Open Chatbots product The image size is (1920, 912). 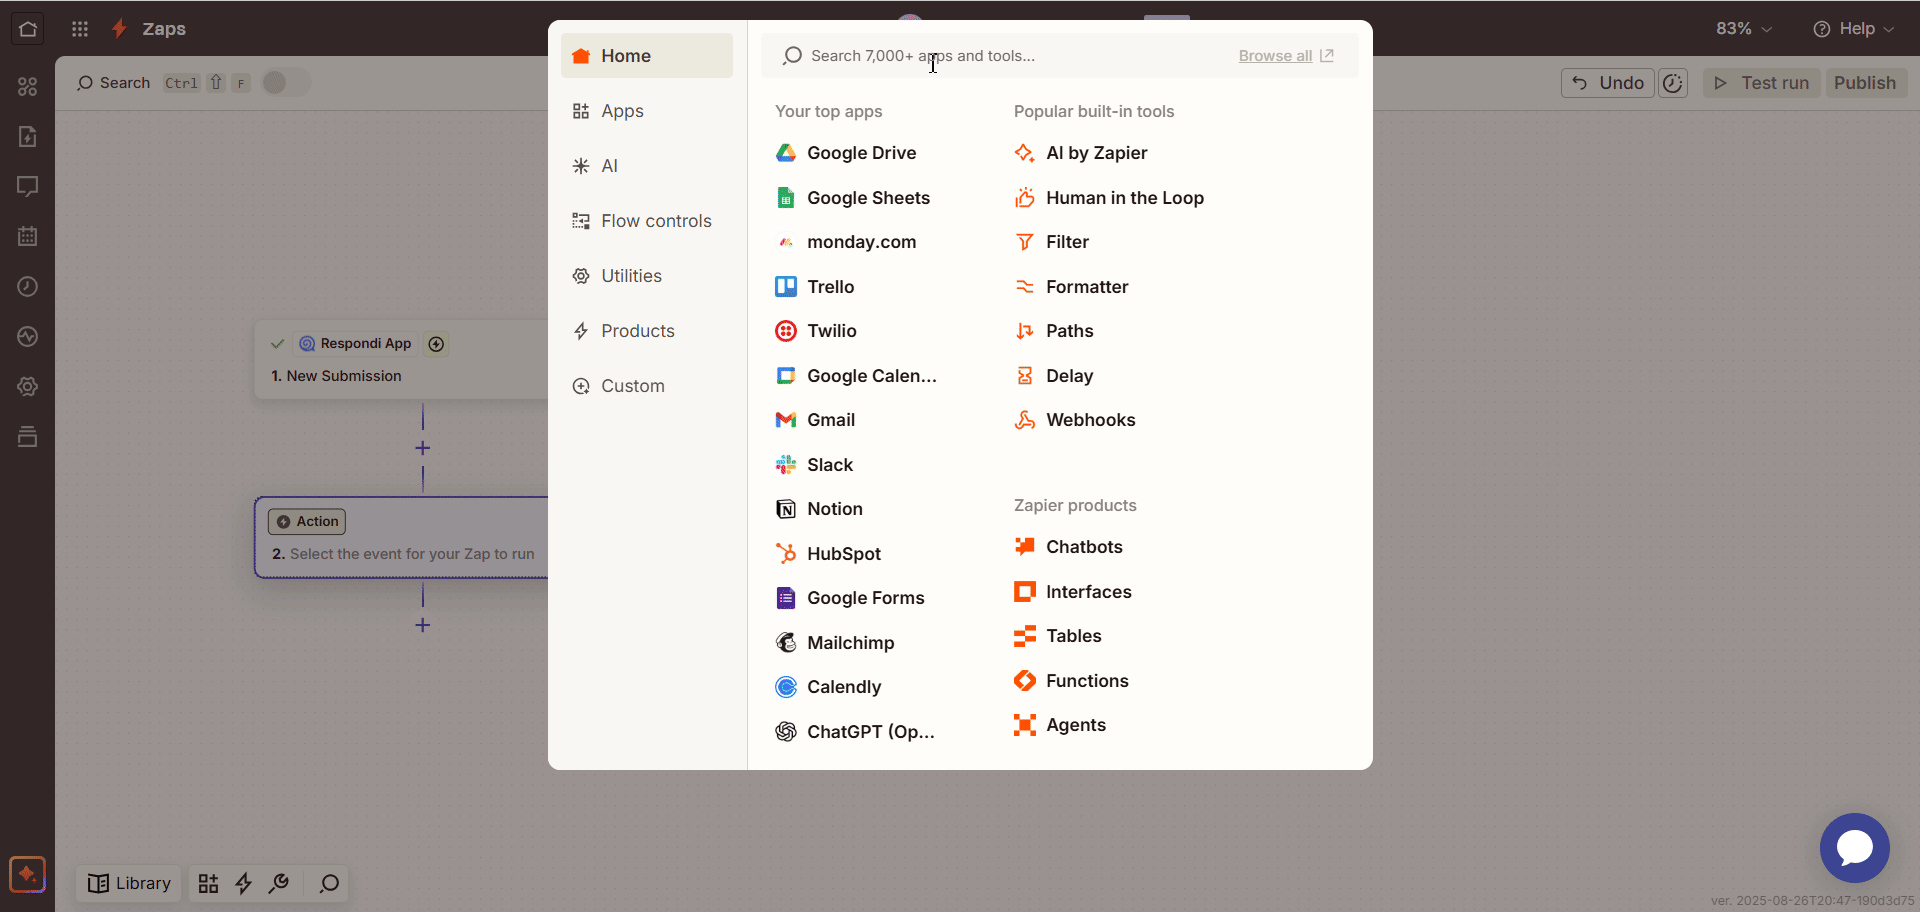pos(1068,547)
